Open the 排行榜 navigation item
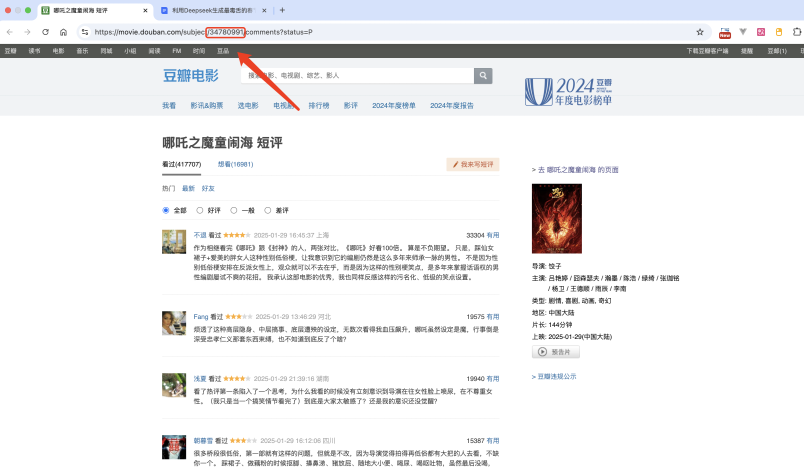 (x=319, y=105)
